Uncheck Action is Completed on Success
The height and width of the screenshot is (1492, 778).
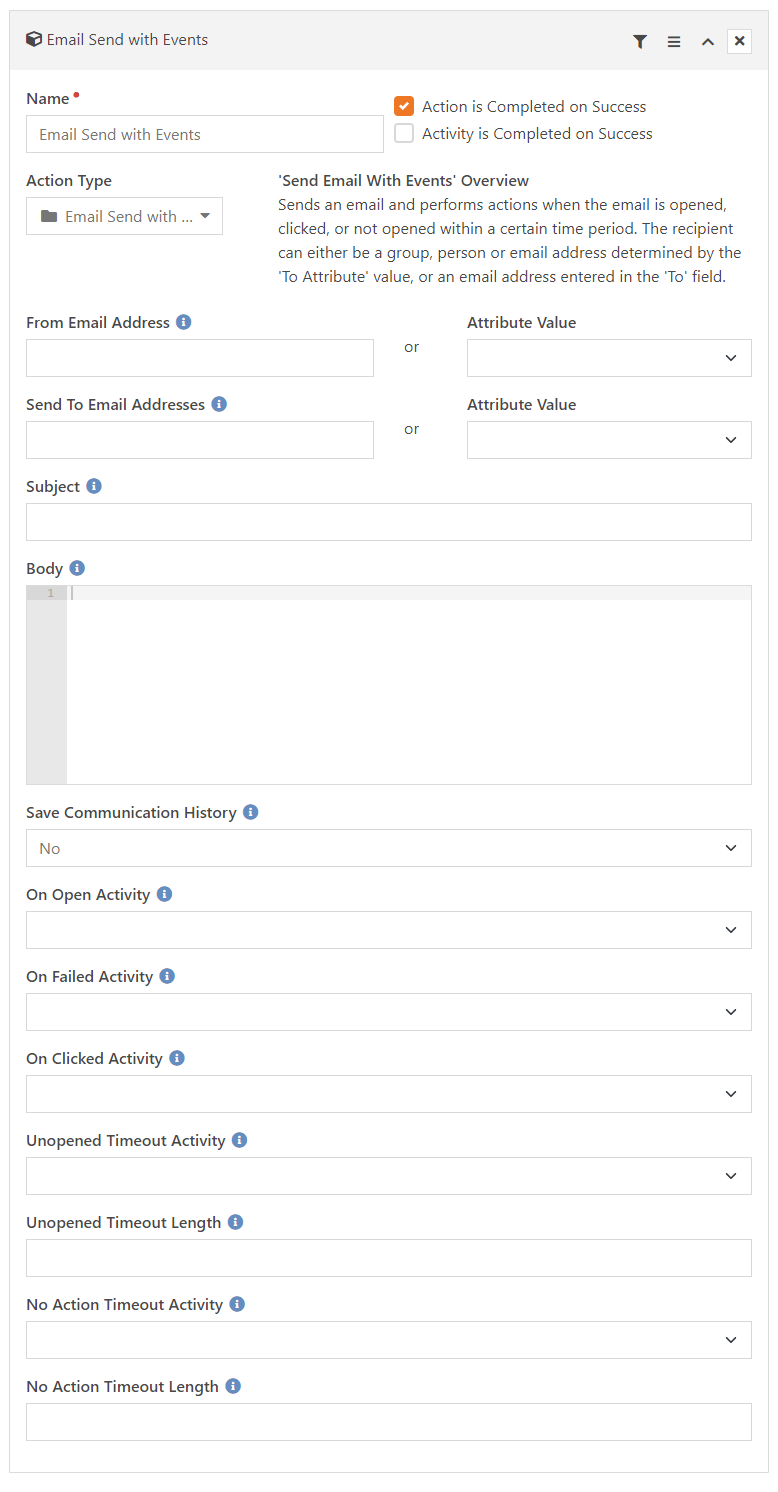[x=404, y=106]
